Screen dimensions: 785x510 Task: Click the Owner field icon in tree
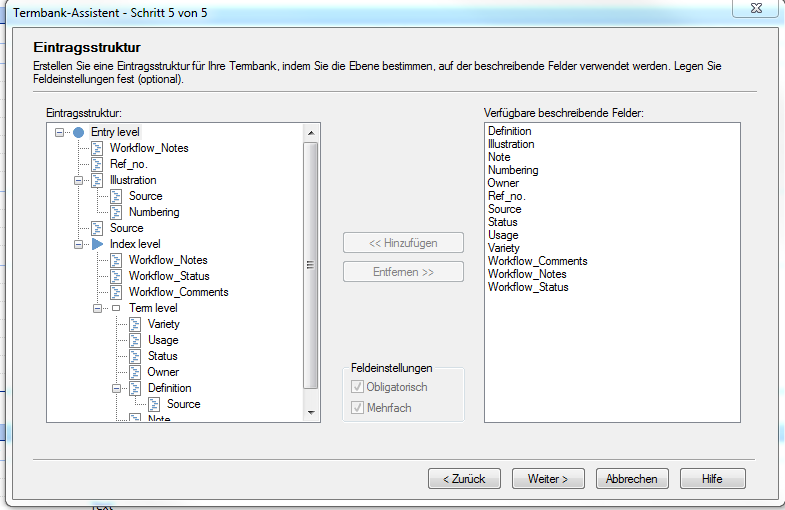tap(136, 372)
